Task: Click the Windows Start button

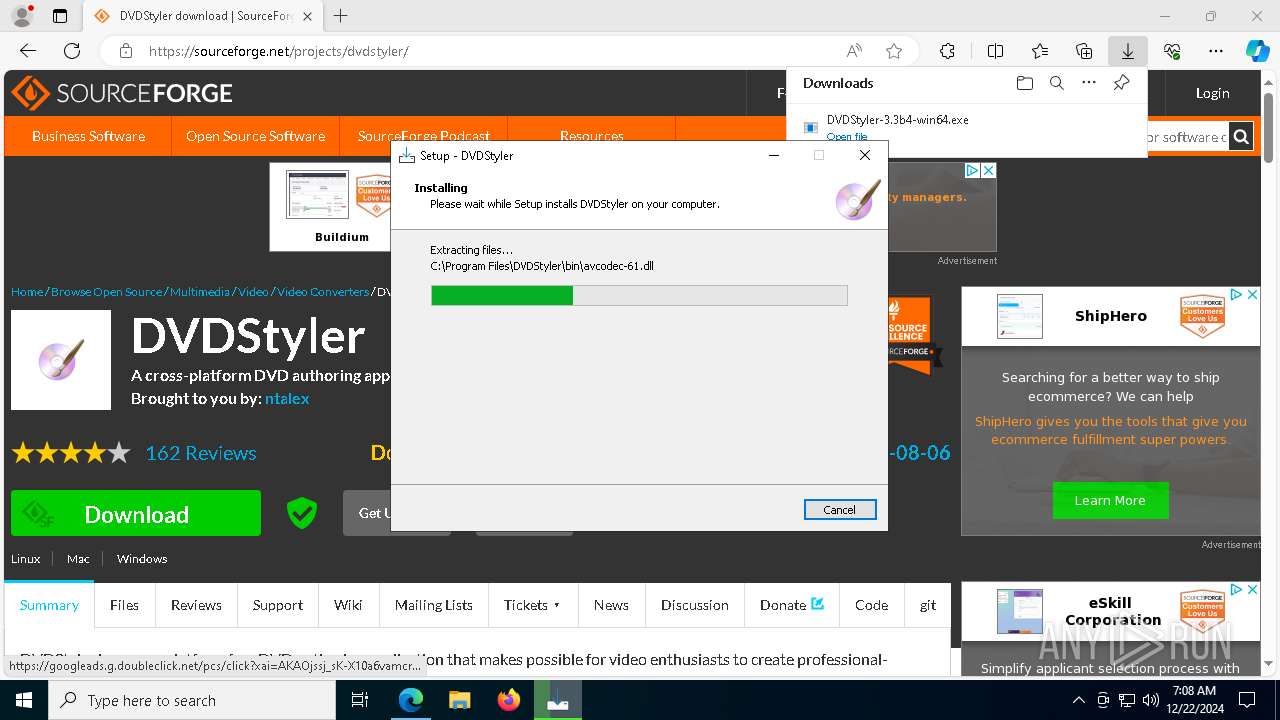Action: 23,700
